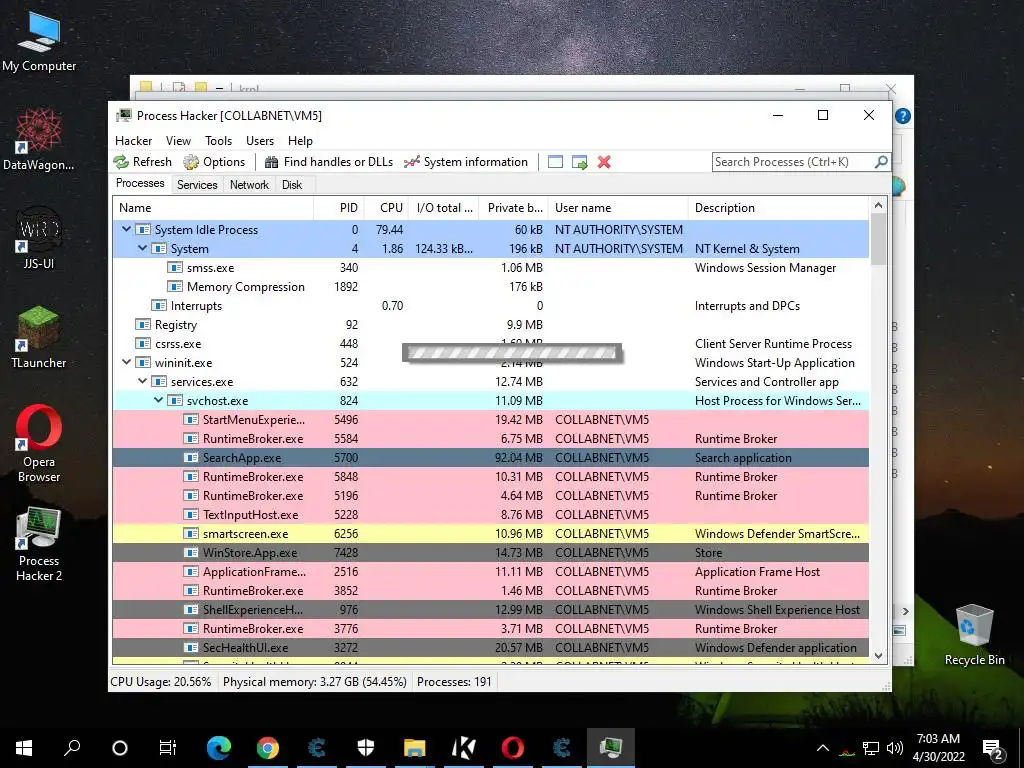
Task: Click the Processes count status entry
Action: [454, 681]
